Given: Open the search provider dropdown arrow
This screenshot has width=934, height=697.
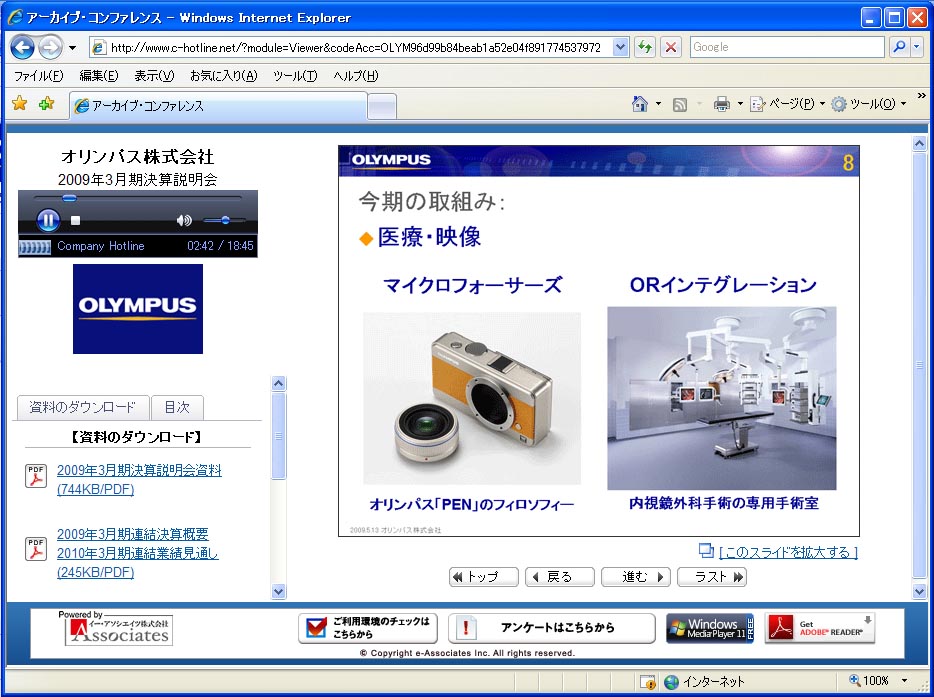Looking at the screenshot, I should (x=918, y=47).
